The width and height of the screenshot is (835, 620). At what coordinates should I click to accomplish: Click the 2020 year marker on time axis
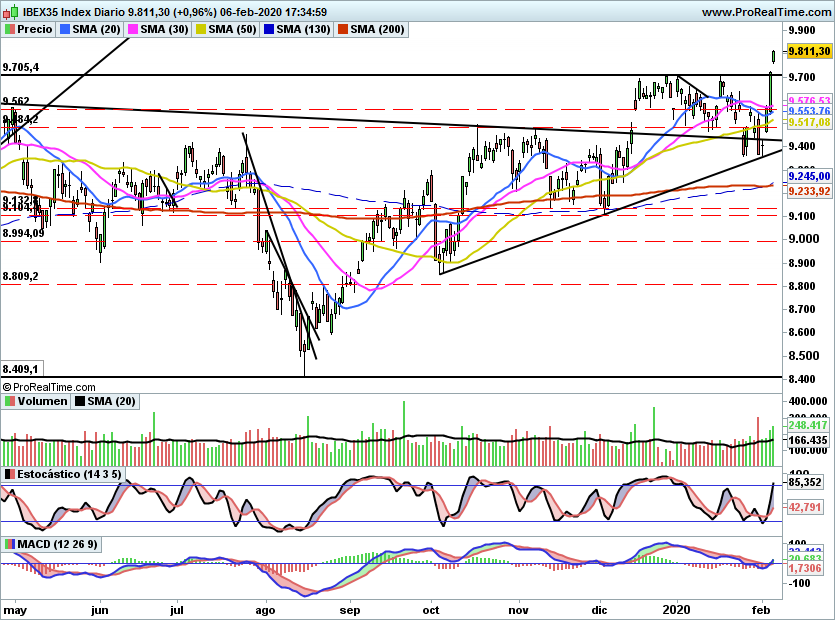pos(676,610)
